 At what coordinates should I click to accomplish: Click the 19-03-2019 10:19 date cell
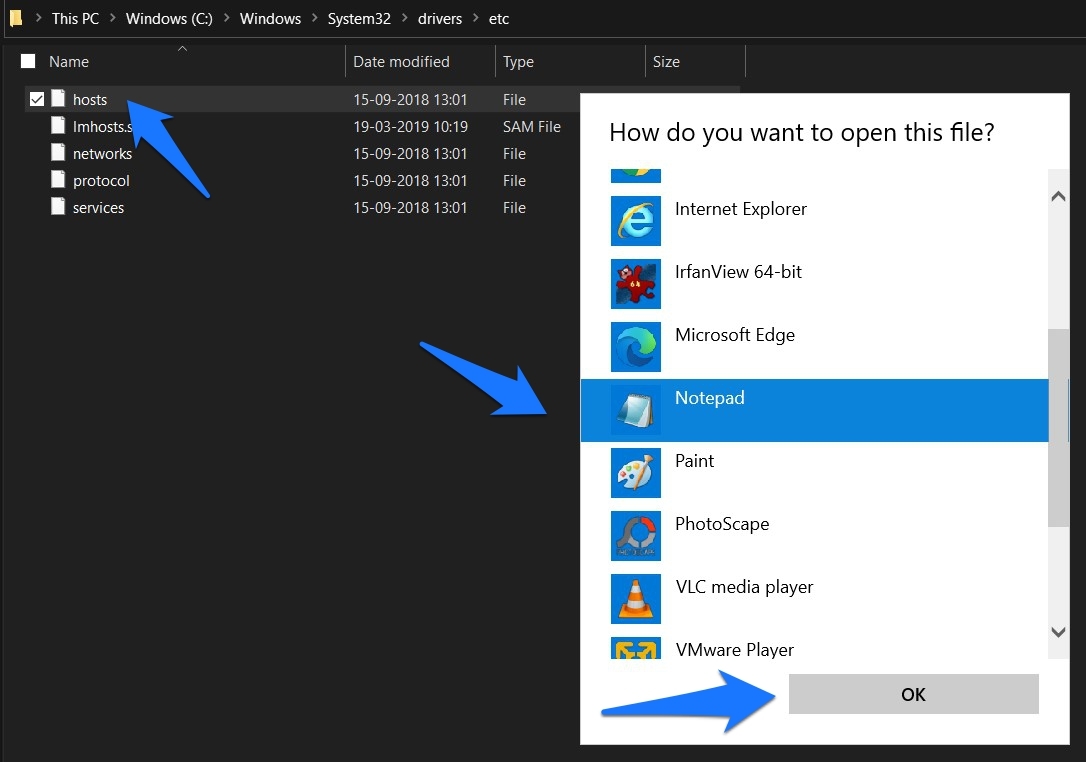point(411,127)
